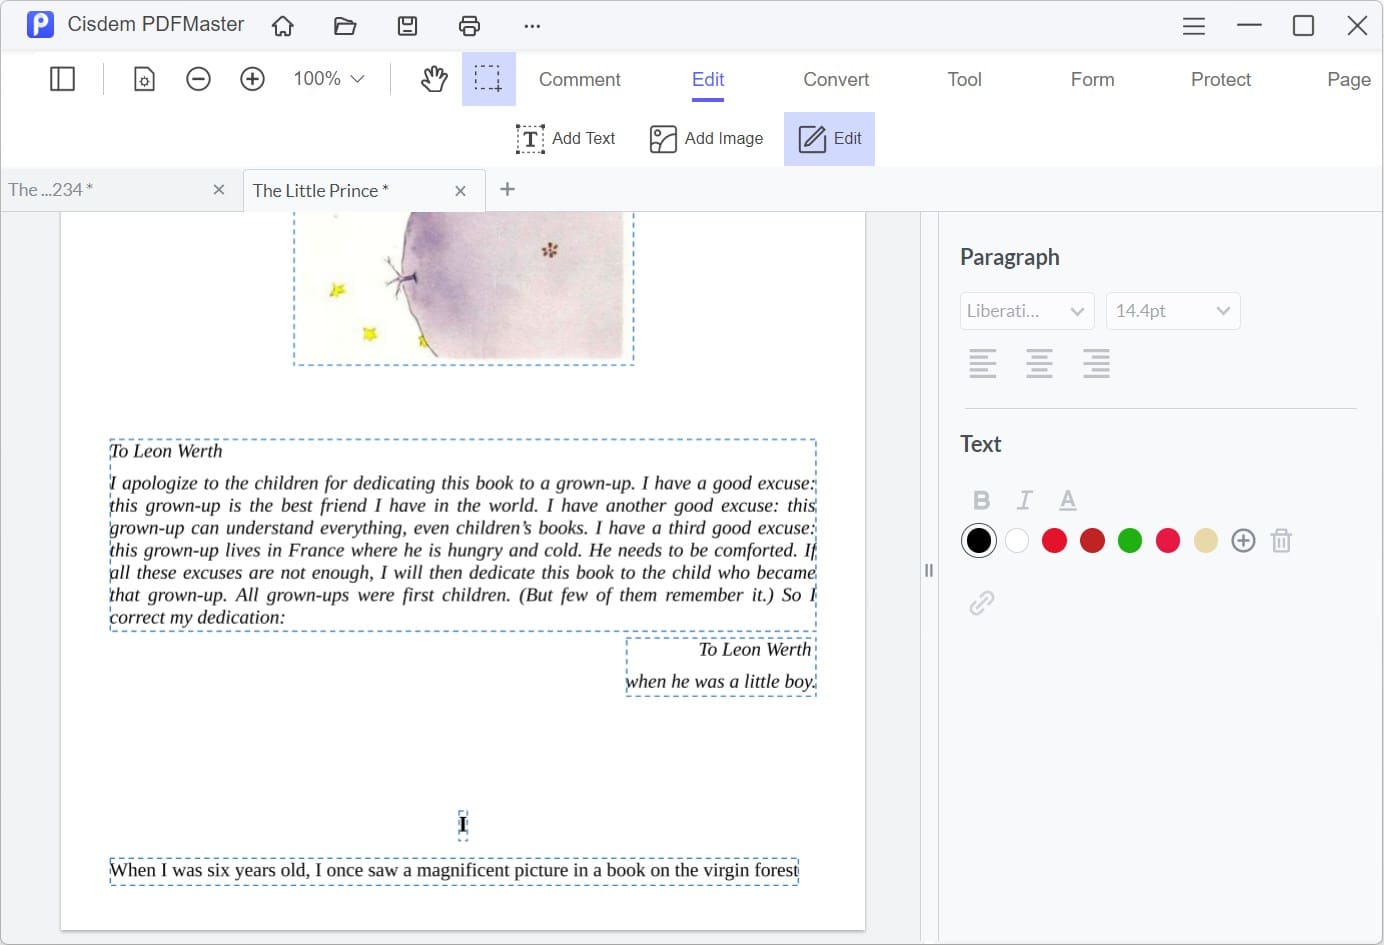Align paragraph to the right
The image size is (1384, 945).
tap(1096, 363)
